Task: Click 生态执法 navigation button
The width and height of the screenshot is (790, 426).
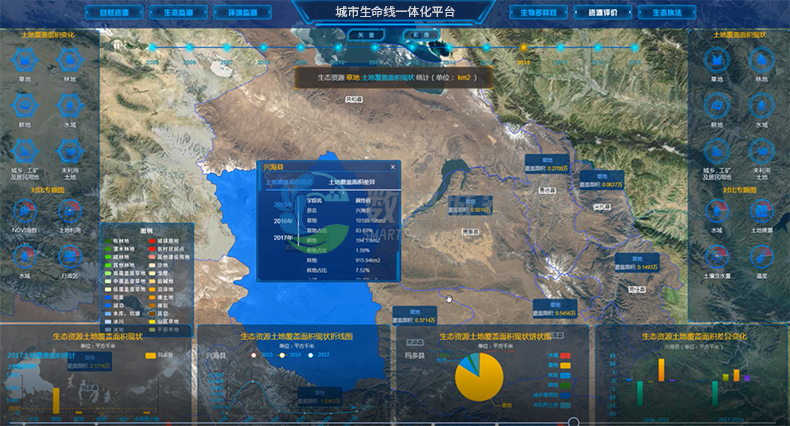Action: coord(663,12)
